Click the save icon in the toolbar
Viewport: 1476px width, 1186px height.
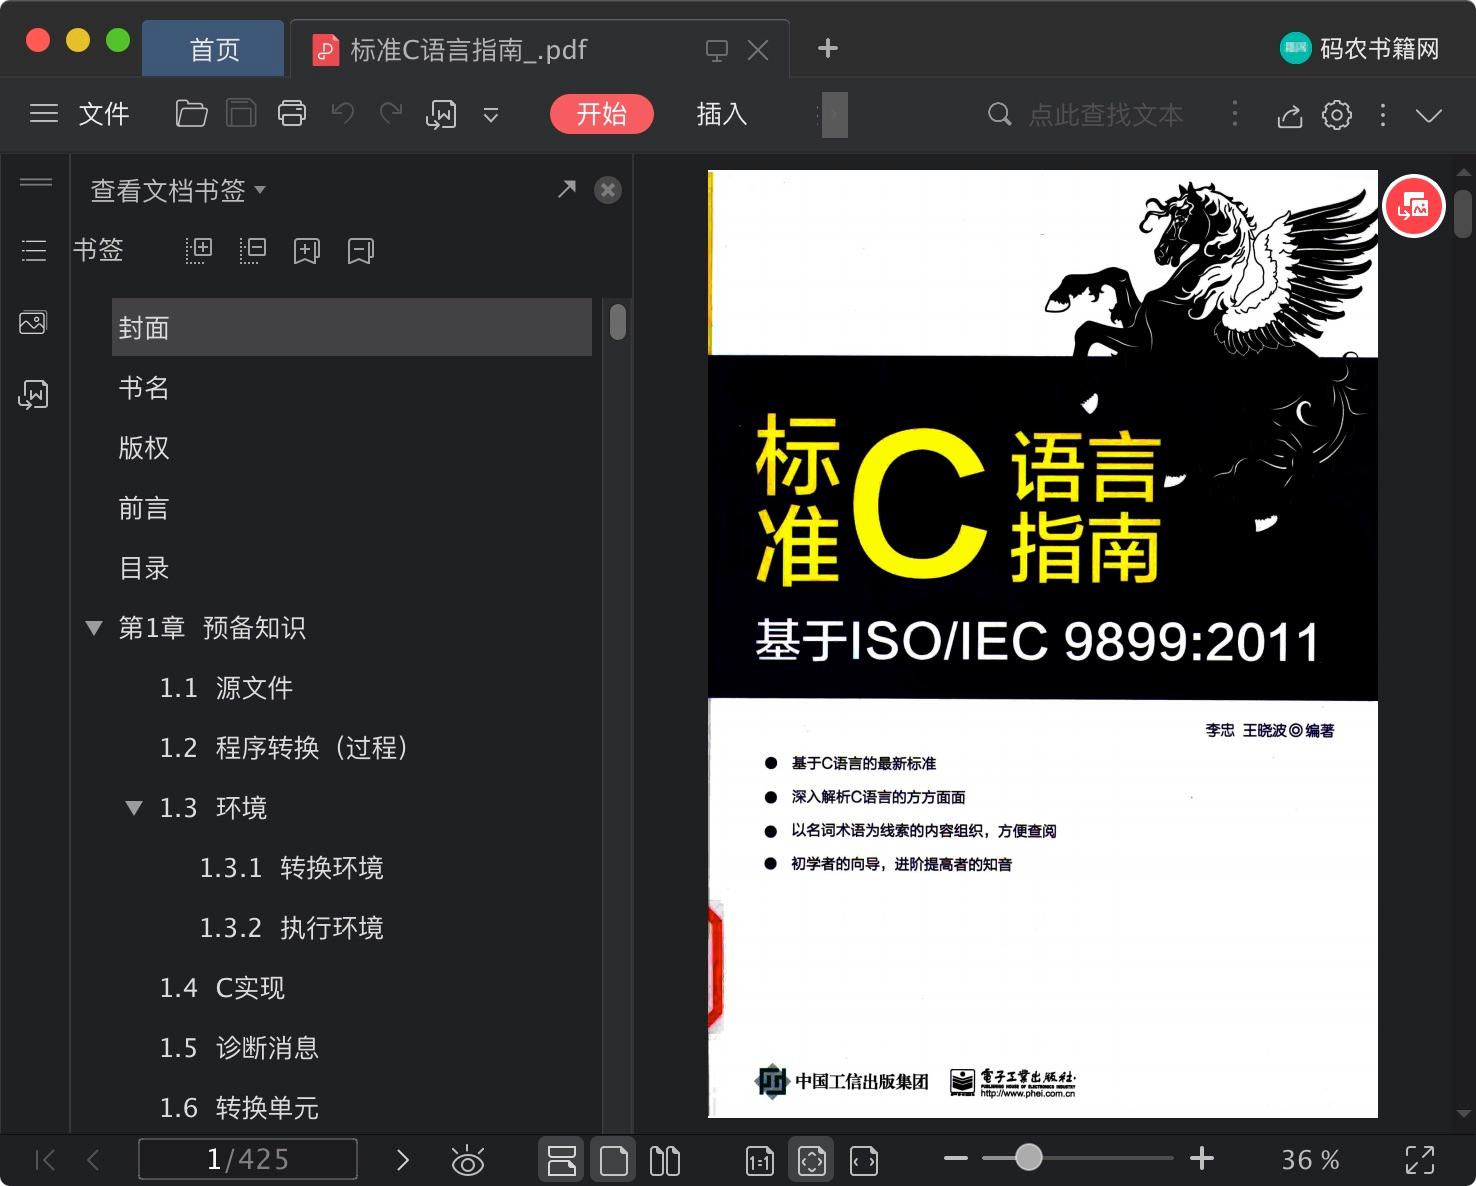click(241, 114)
